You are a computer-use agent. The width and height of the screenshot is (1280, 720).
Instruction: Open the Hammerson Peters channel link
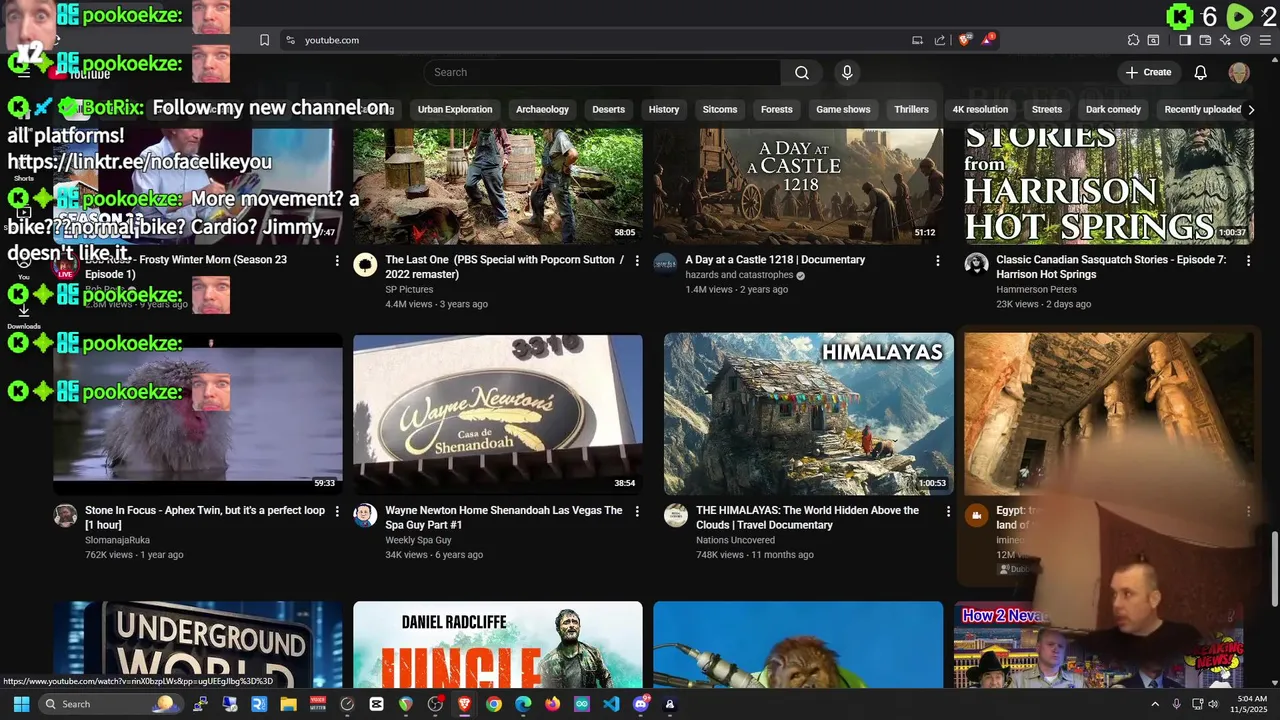[x=1036, y=289]
